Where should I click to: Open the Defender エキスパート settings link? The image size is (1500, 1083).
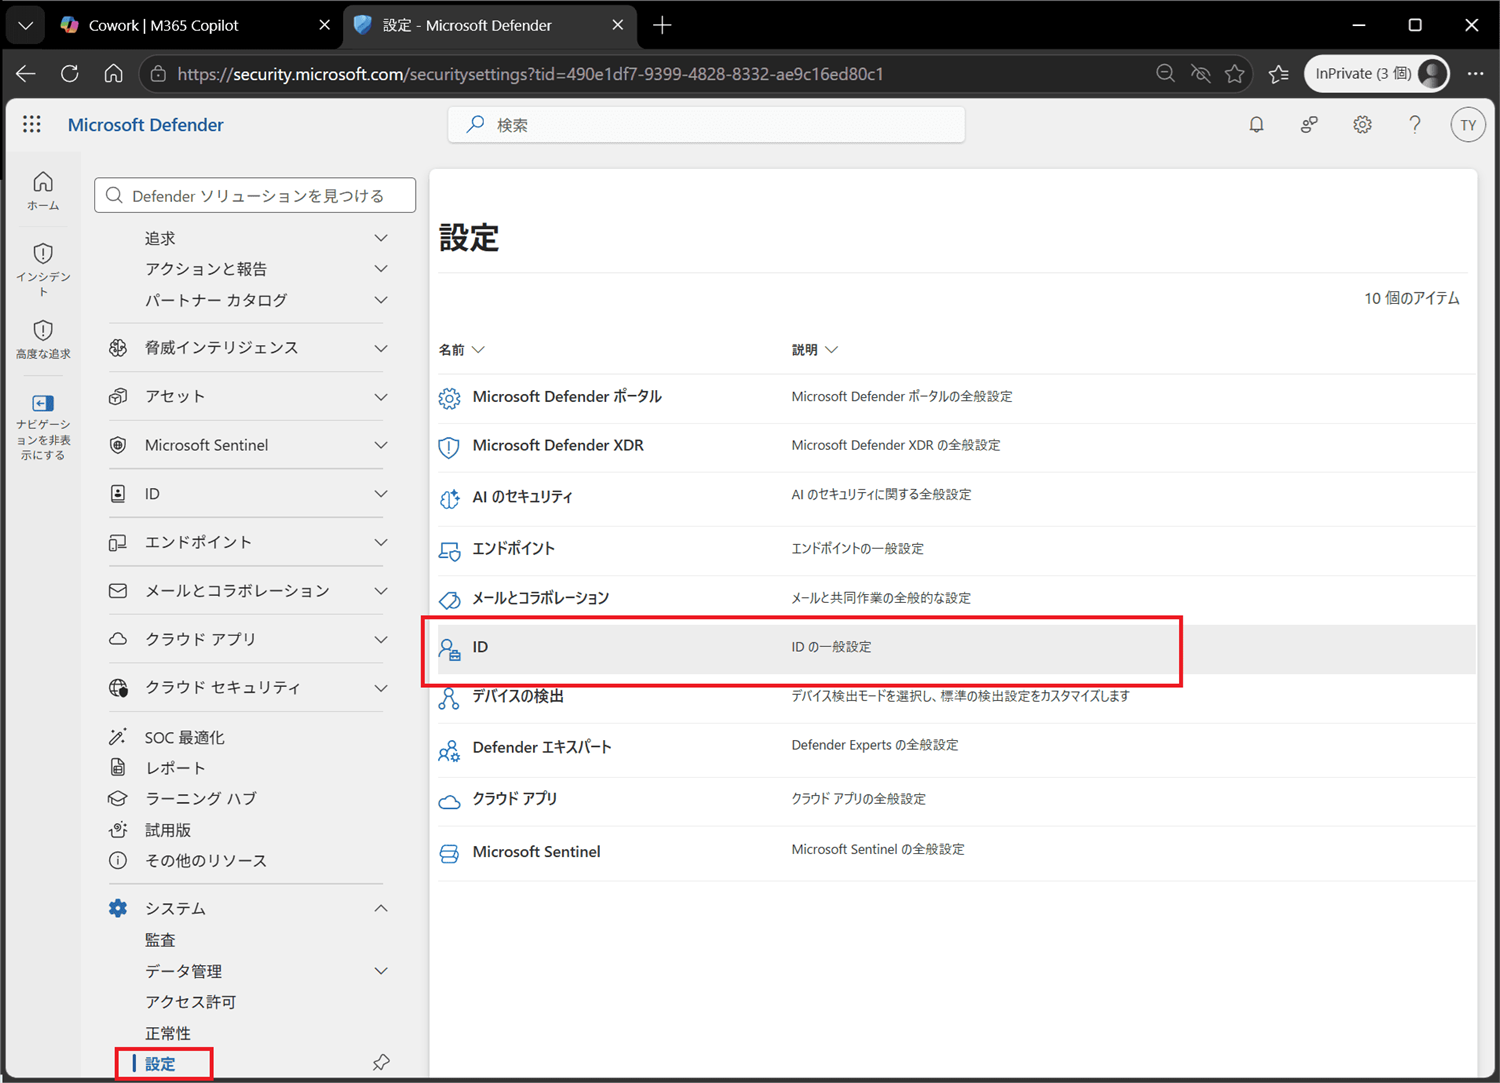pyautogui.click(x=541, y=748)
